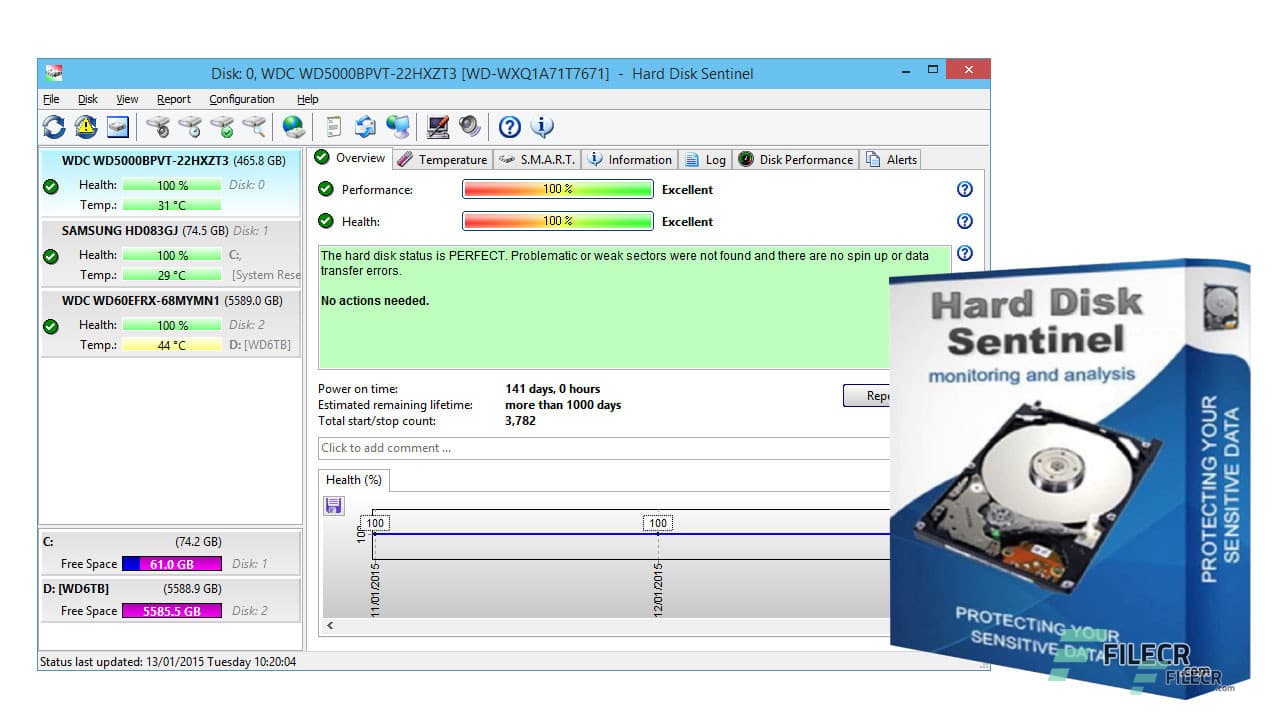Image resolution: width=1280 pixels, height=720 pixels.
Task: Open the Configuration menu
Action: (241, 99)
